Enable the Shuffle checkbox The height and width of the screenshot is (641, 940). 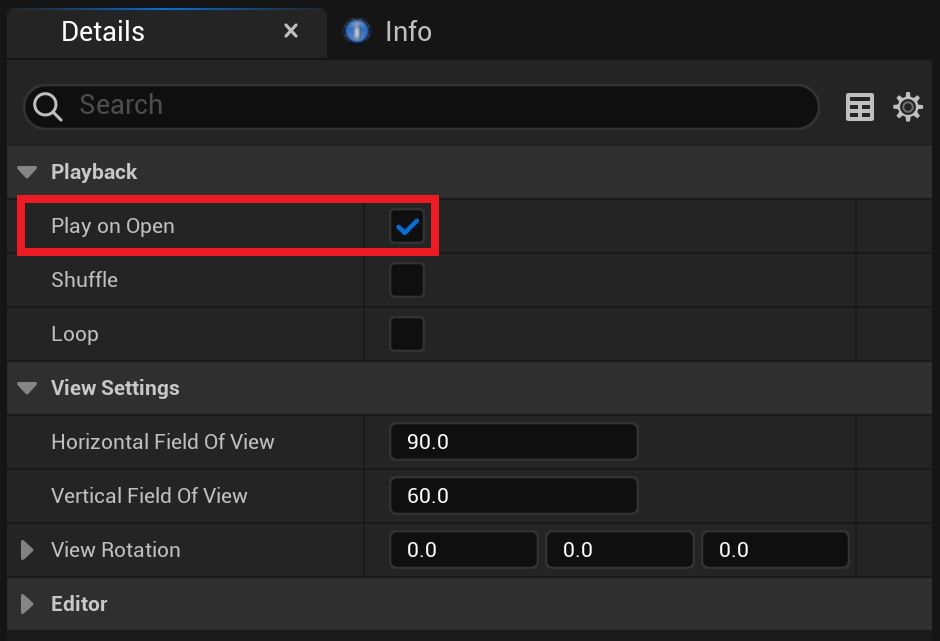[x=407, y=280]
